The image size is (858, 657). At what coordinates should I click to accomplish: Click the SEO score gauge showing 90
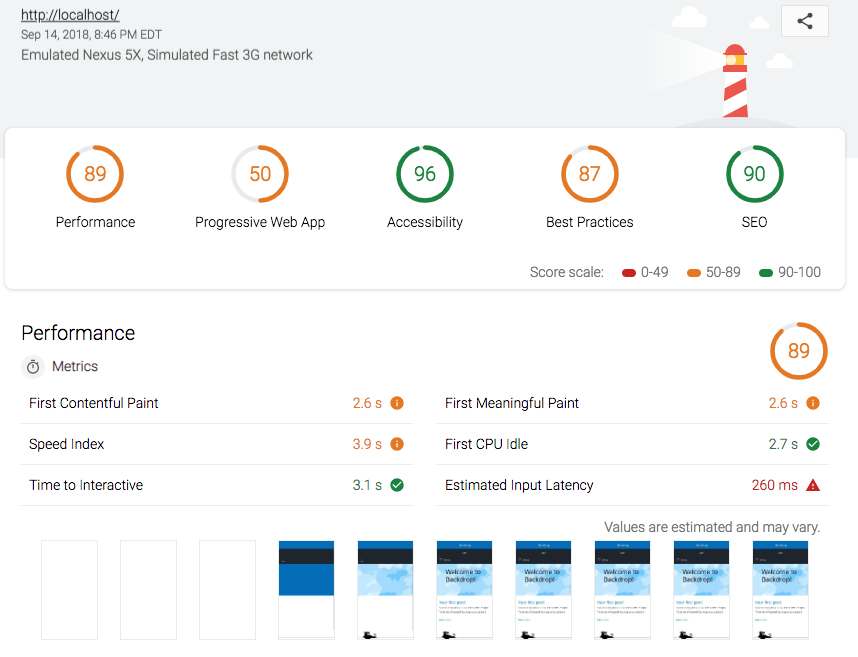755,174
